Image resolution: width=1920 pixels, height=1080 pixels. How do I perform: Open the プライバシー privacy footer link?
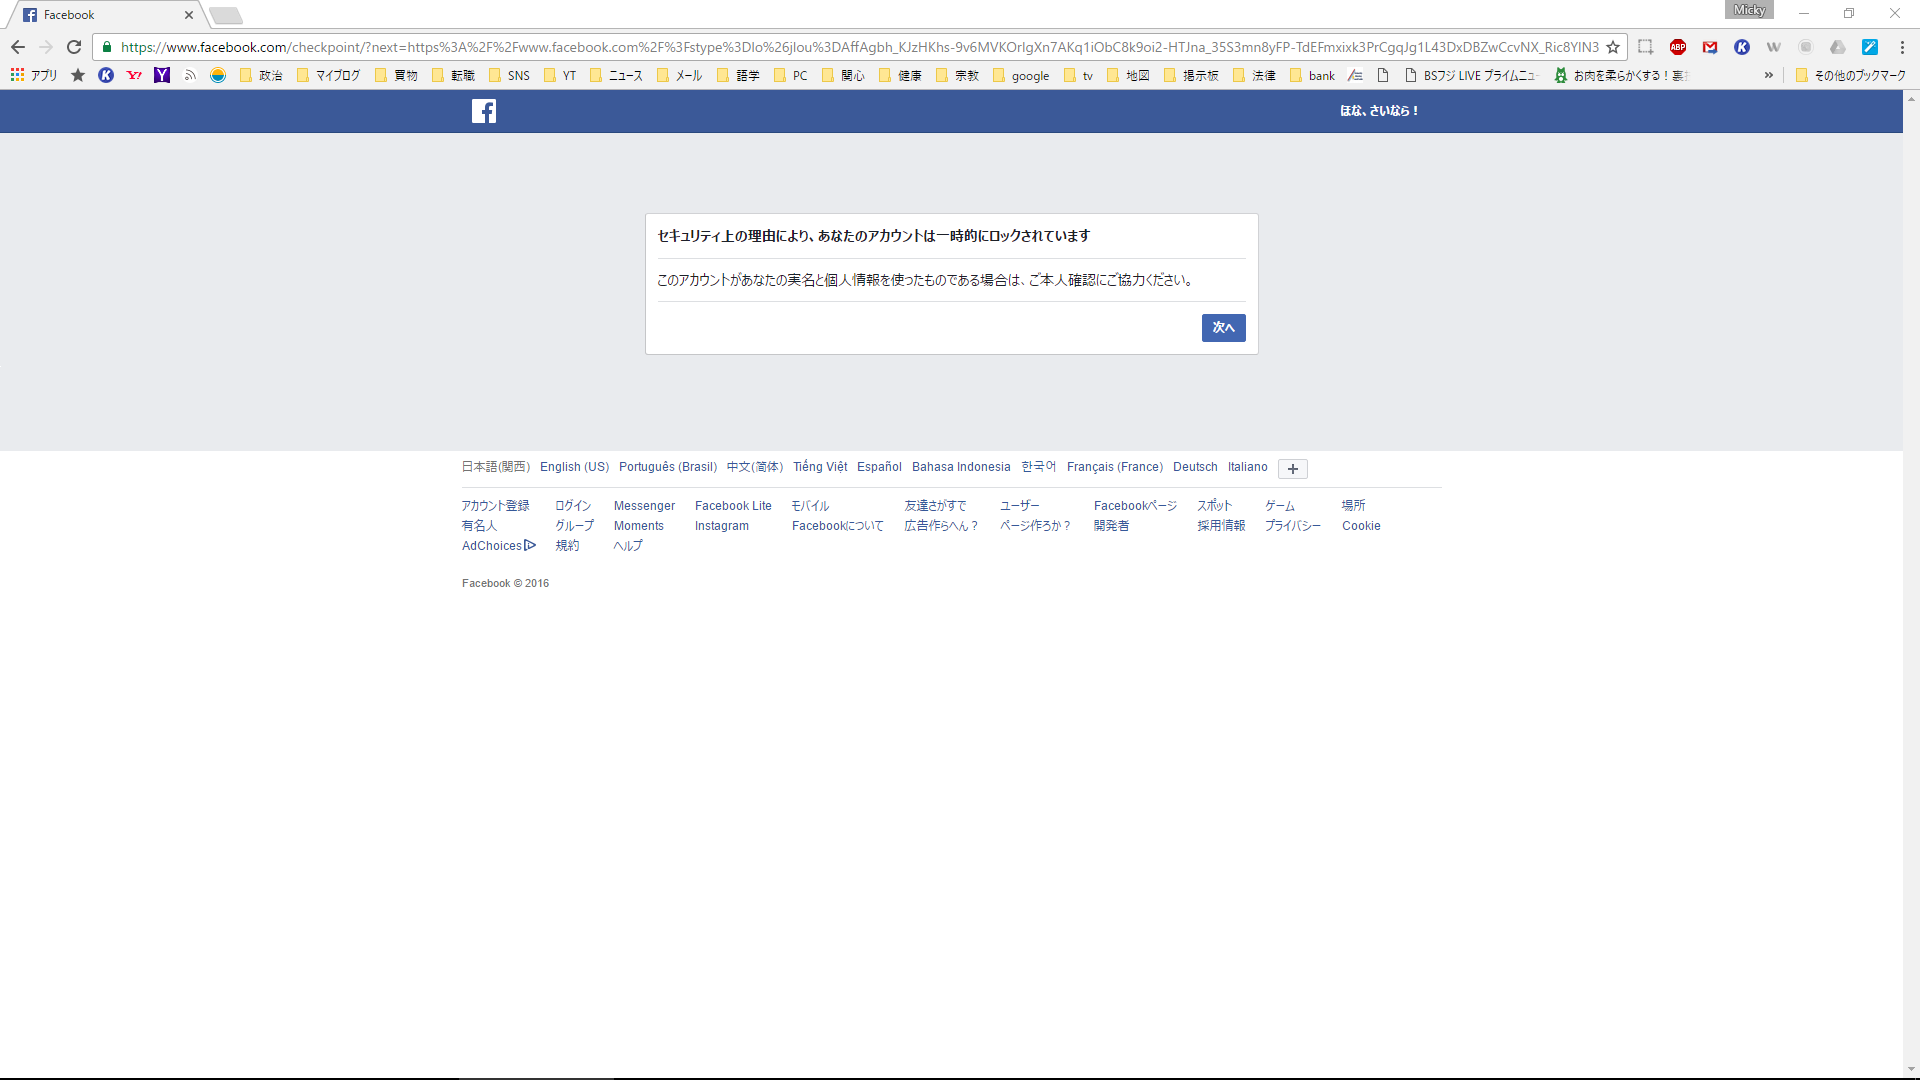[x=1293, y=526]
